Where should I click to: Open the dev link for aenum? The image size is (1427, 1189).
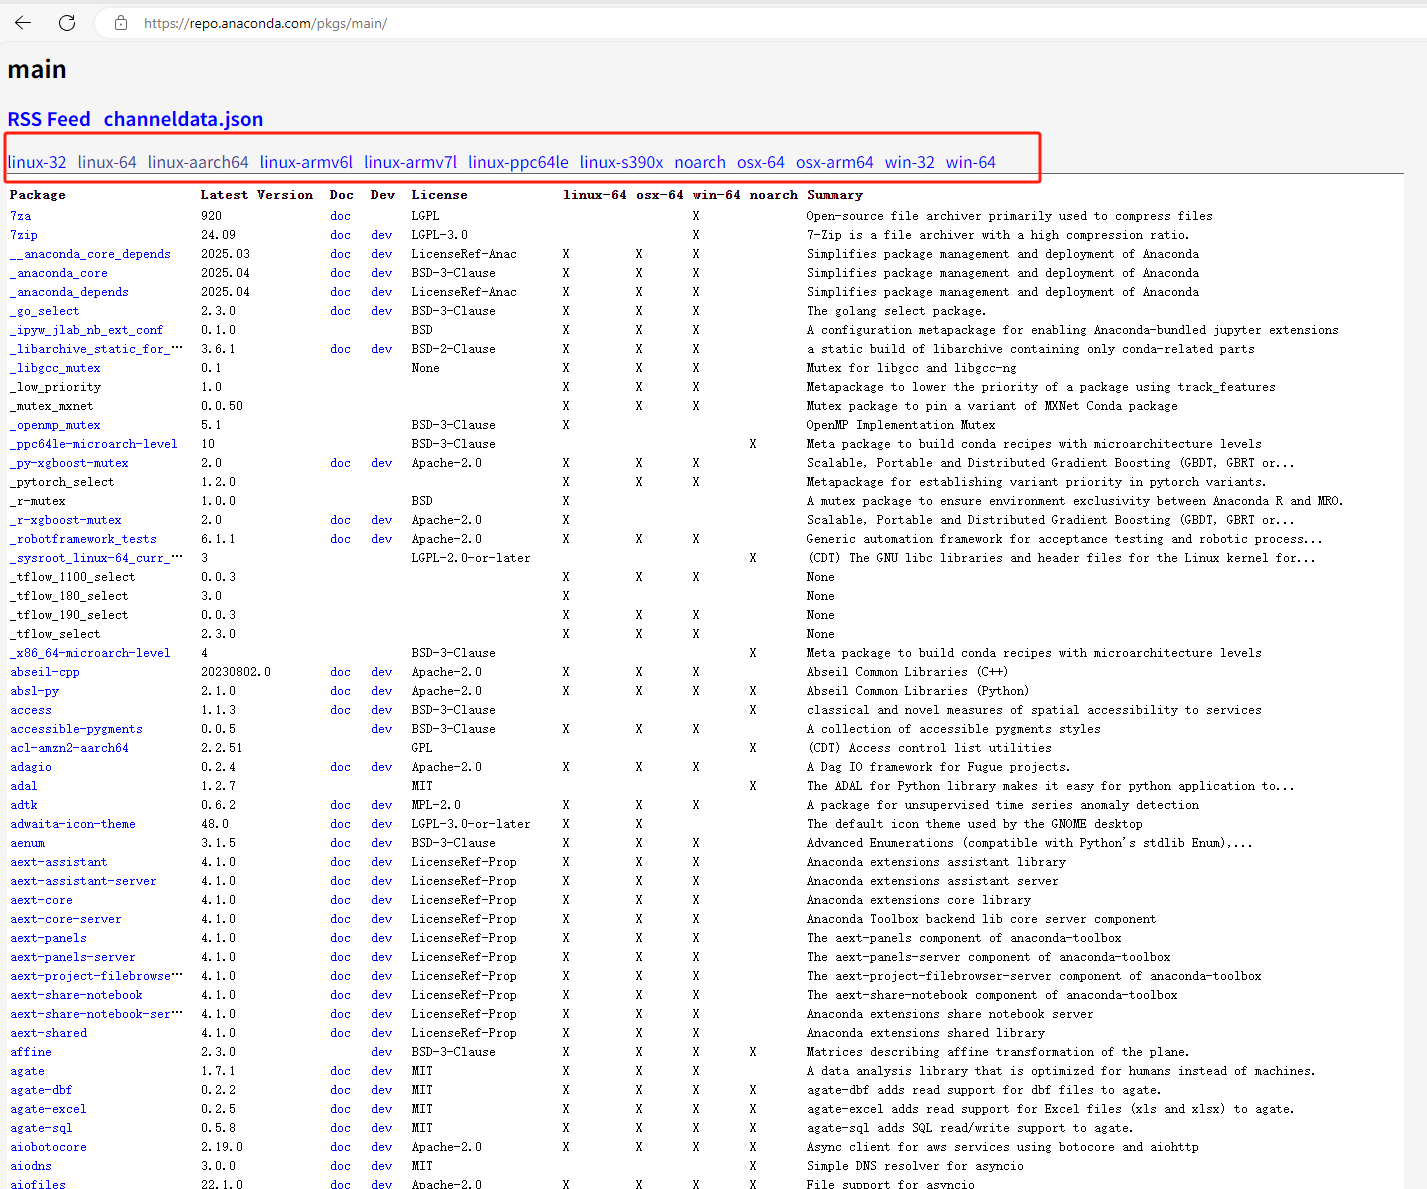(x=381, y=843)
